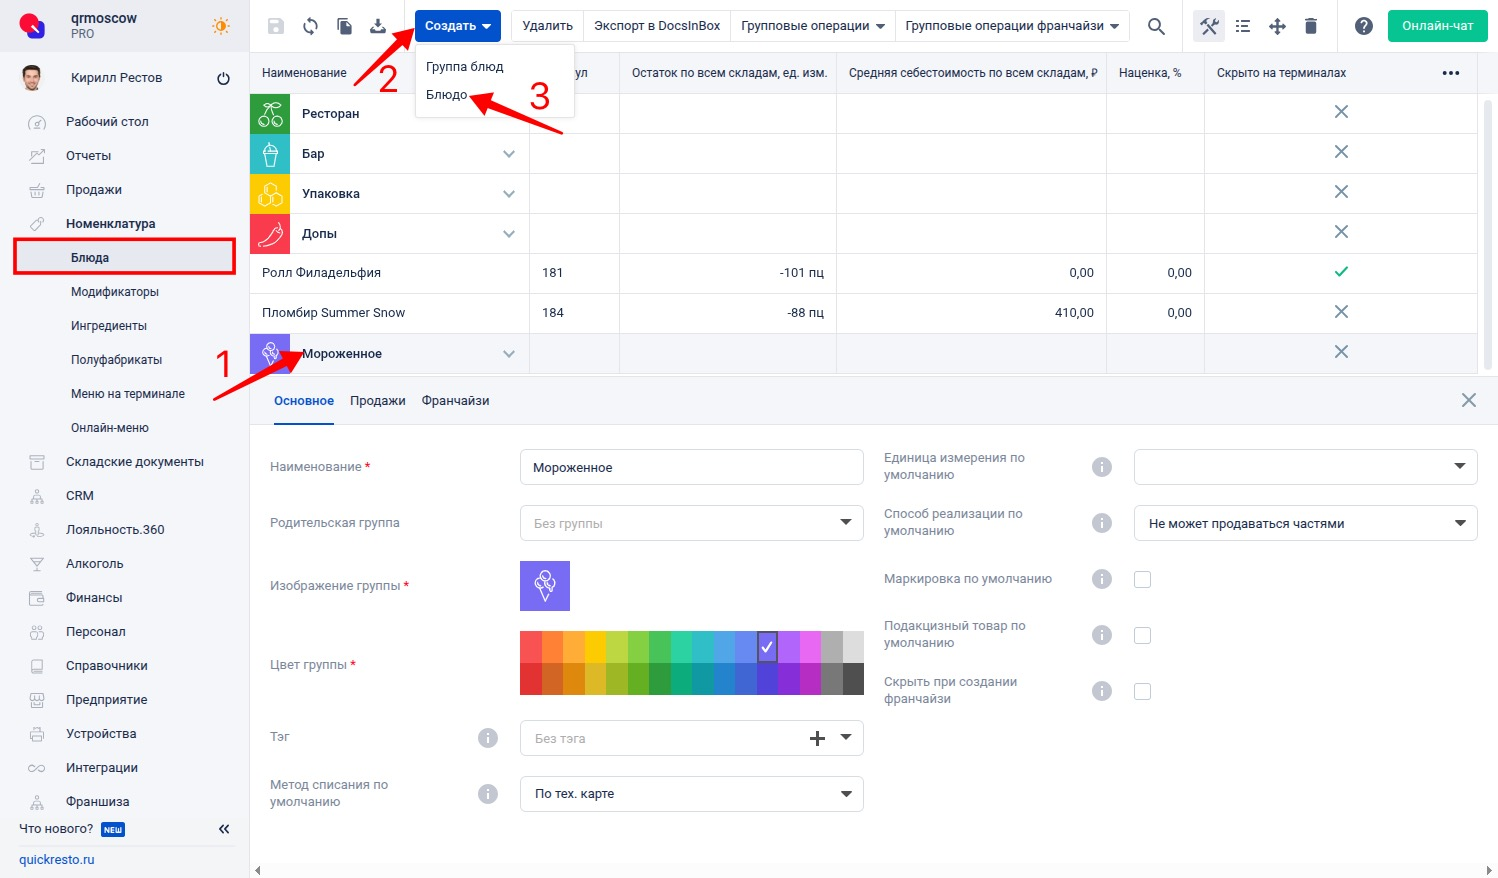Click the list view icon
The width and height of the screenshot is (1498, 878).
tap(1243, 26)
